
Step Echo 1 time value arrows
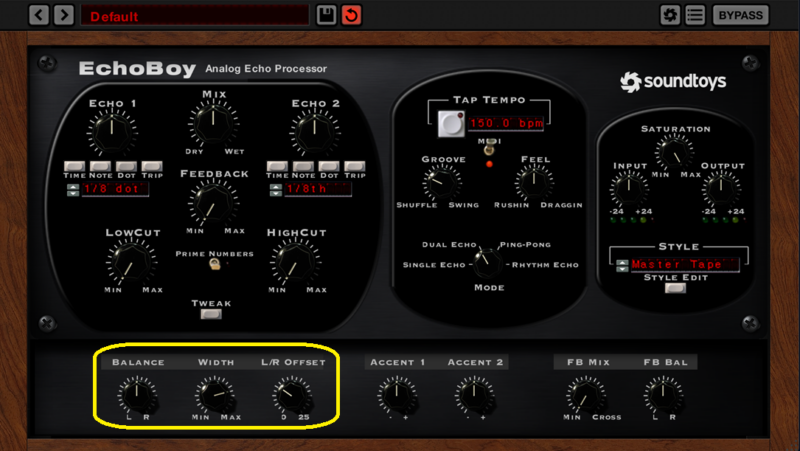point(73,190)
